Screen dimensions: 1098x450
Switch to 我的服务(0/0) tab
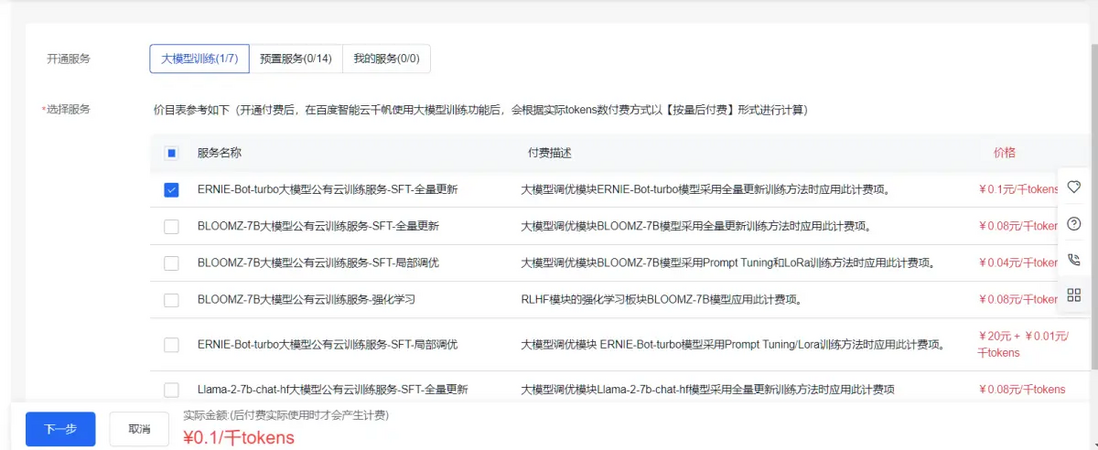[x=387, y=59]
